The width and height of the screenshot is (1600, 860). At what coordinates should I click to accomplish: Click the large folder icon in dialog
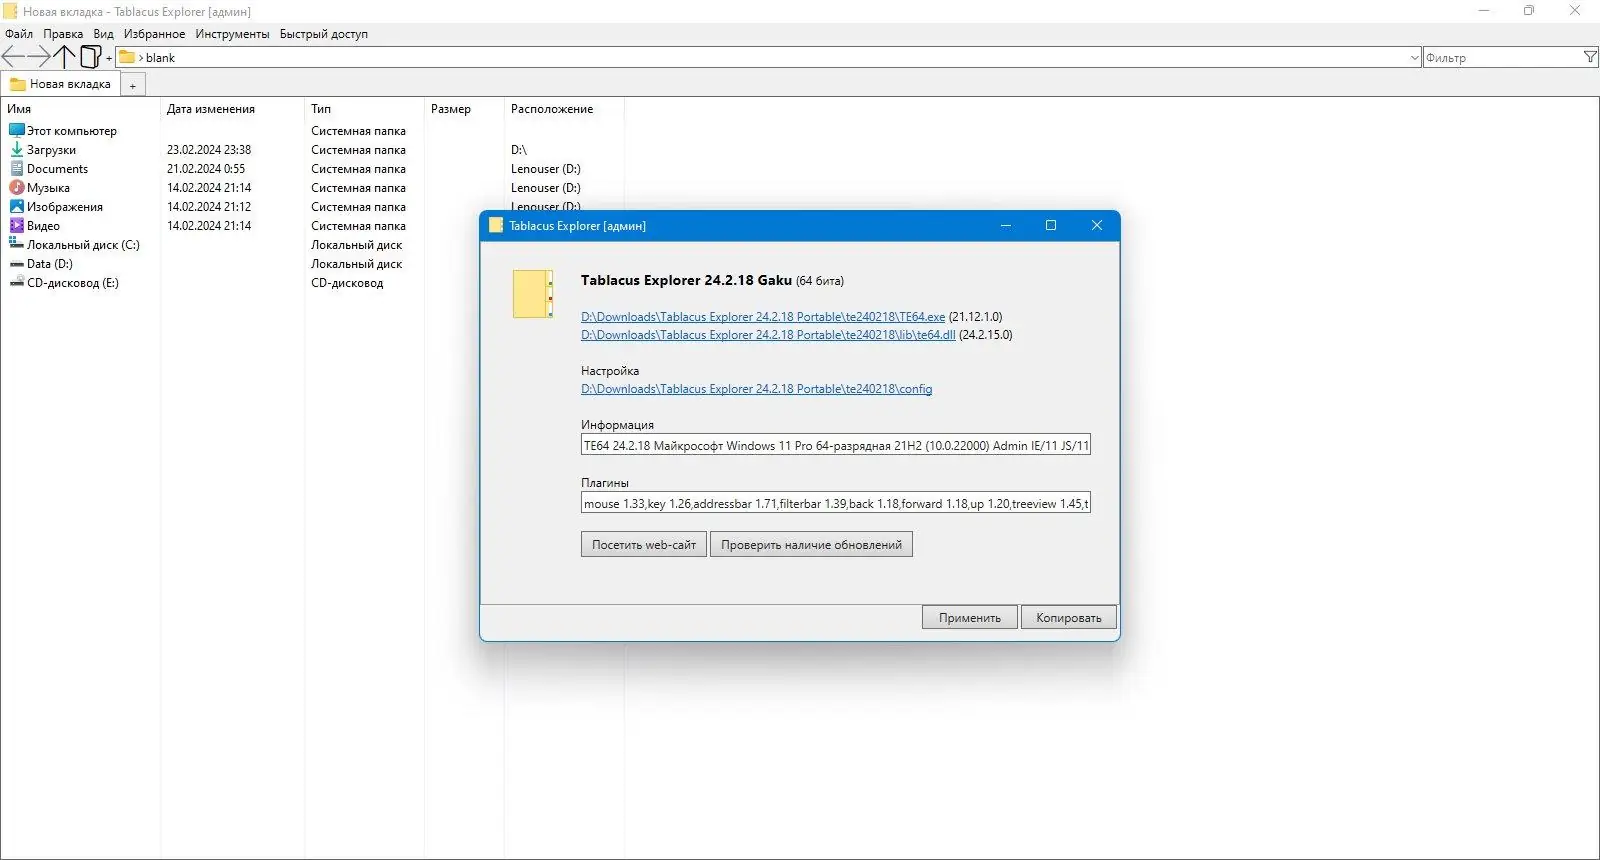click(x=533, y=294)
